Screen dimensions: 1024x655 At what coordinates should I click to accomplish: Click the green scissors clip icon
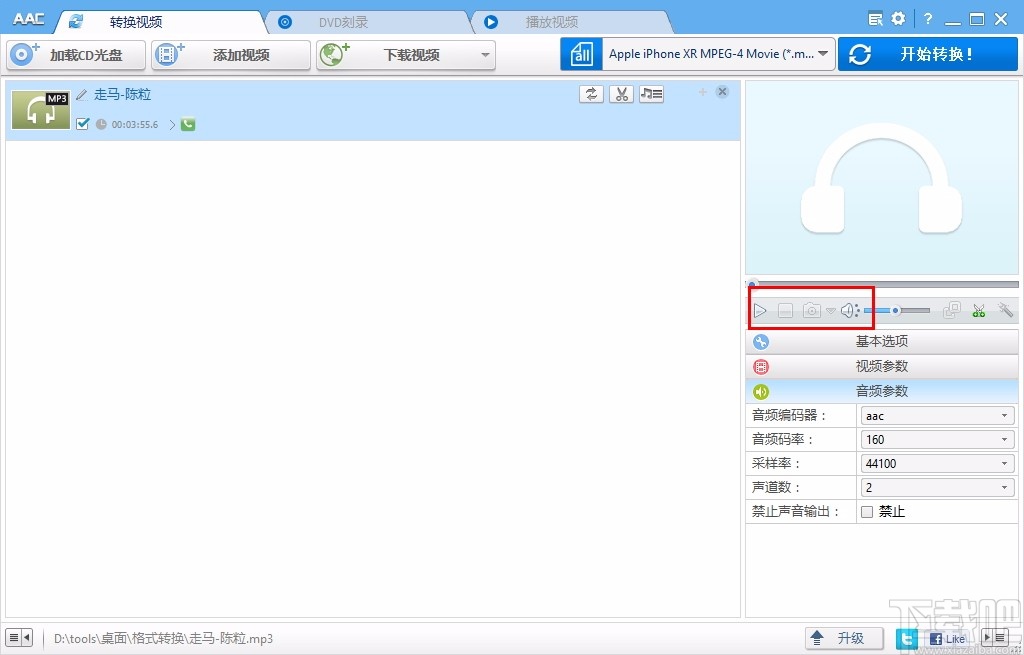(x=978, y=311)
